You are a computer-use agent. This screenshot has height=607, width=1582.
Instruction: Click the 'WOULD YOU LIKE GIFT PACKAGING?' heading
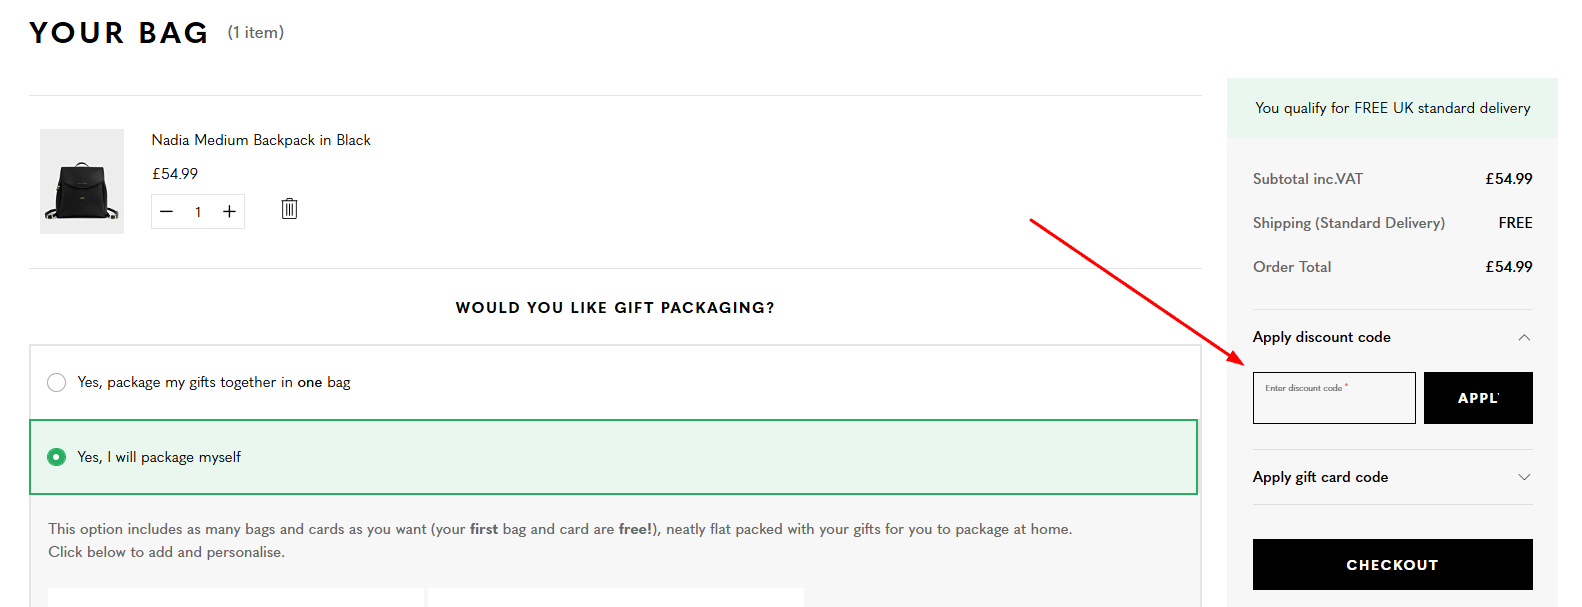pos(614,307)
